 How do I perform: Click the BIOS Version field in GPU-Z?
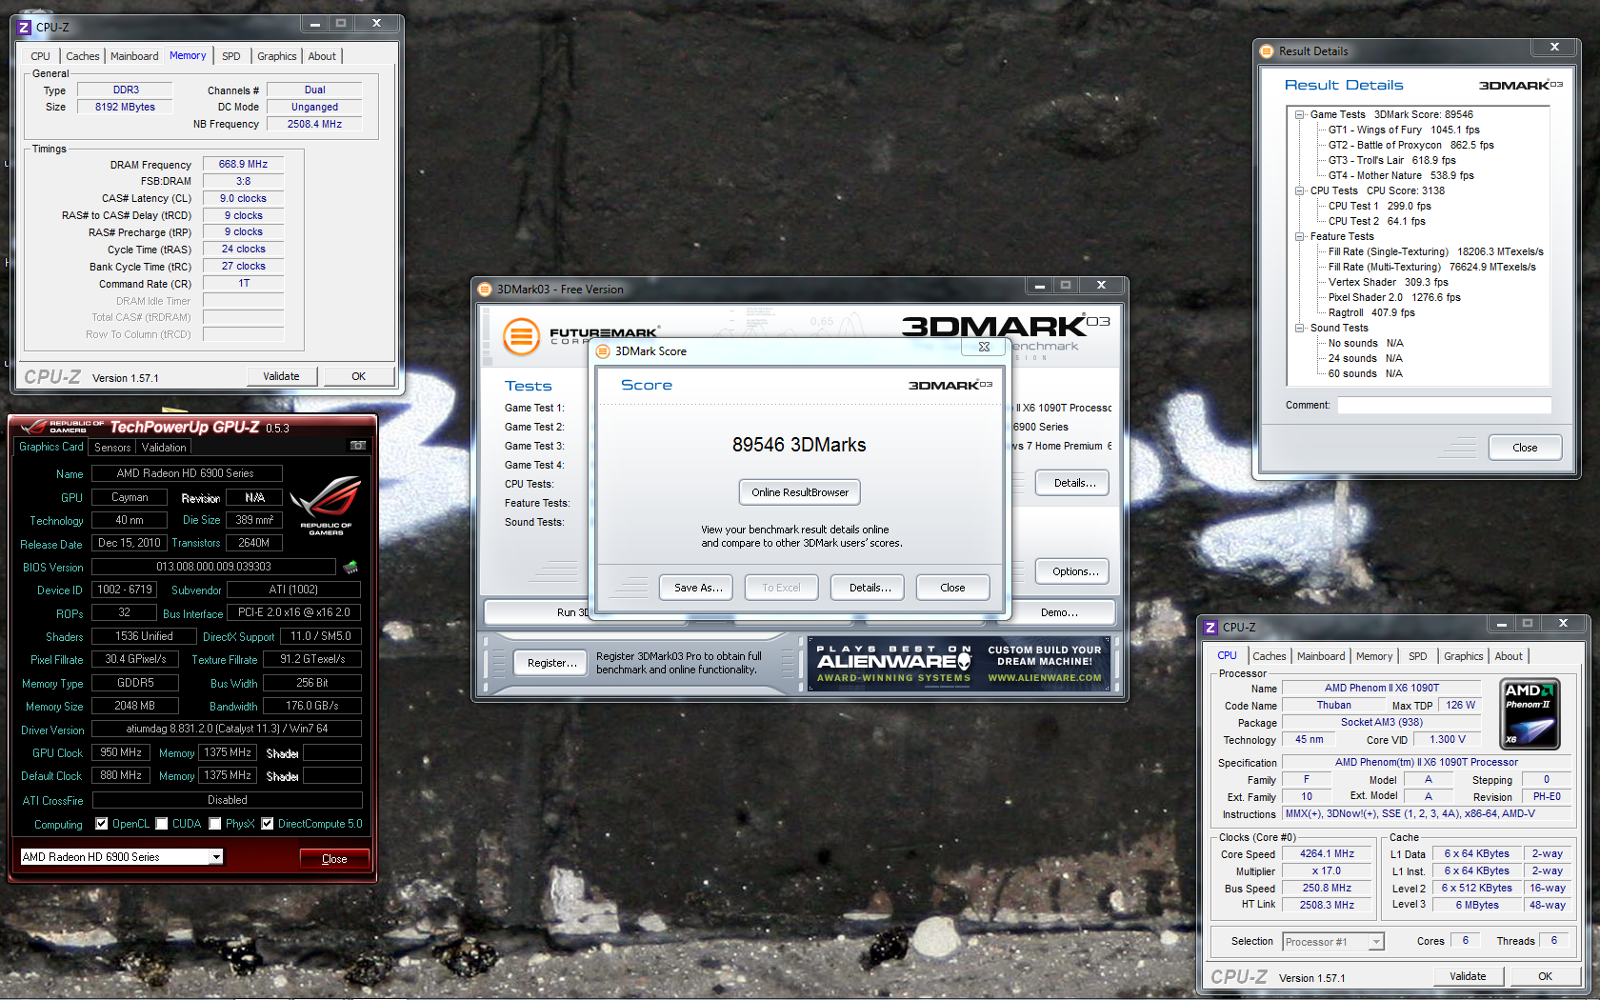tap(213, 567)
